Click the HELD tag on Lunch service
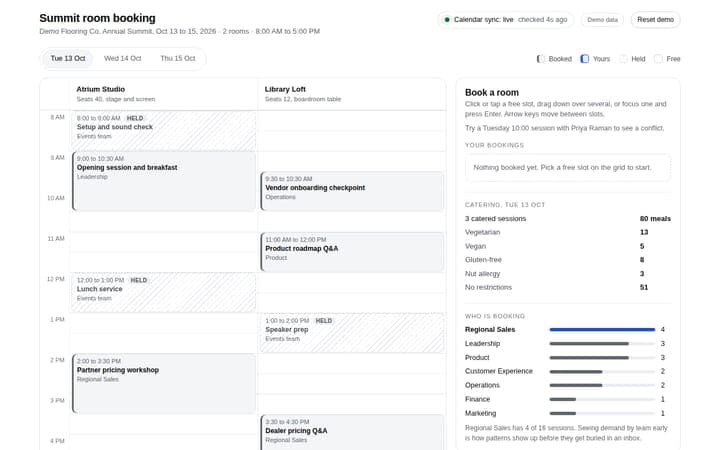 click(139, 280)
